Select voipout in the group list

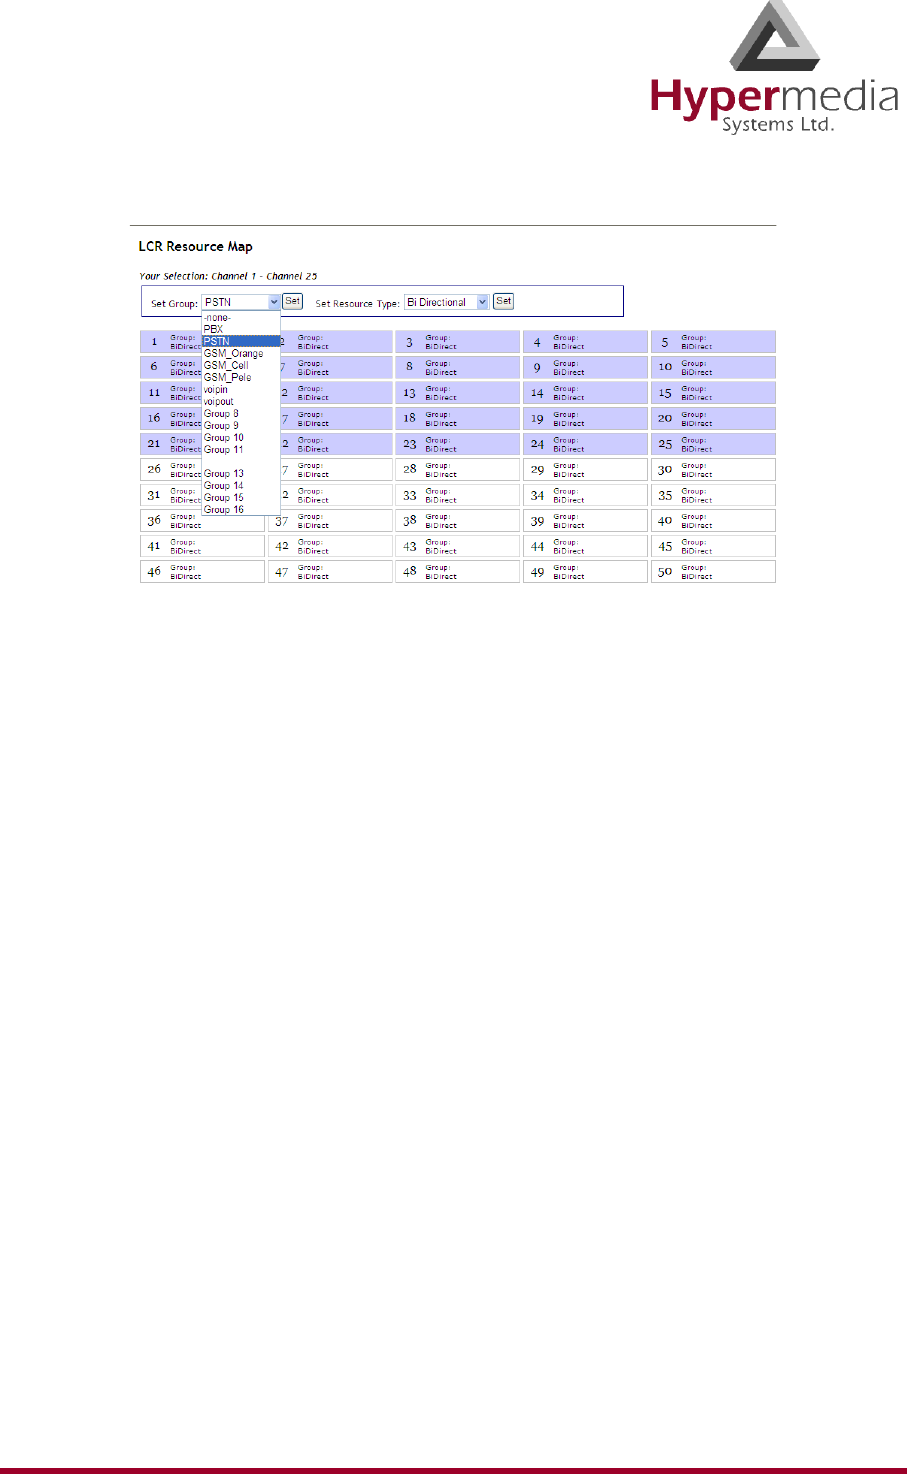(241, 401)
